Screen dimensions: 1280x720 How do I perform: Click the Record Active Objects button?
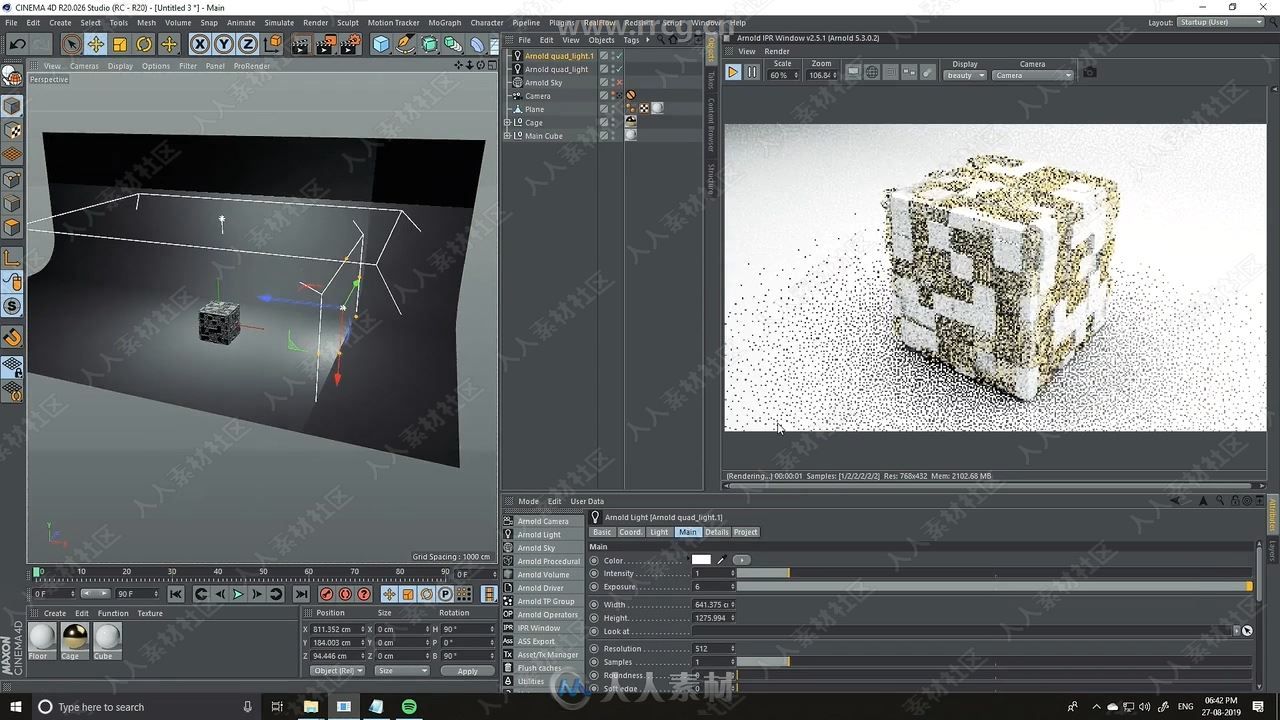point(326,594)
